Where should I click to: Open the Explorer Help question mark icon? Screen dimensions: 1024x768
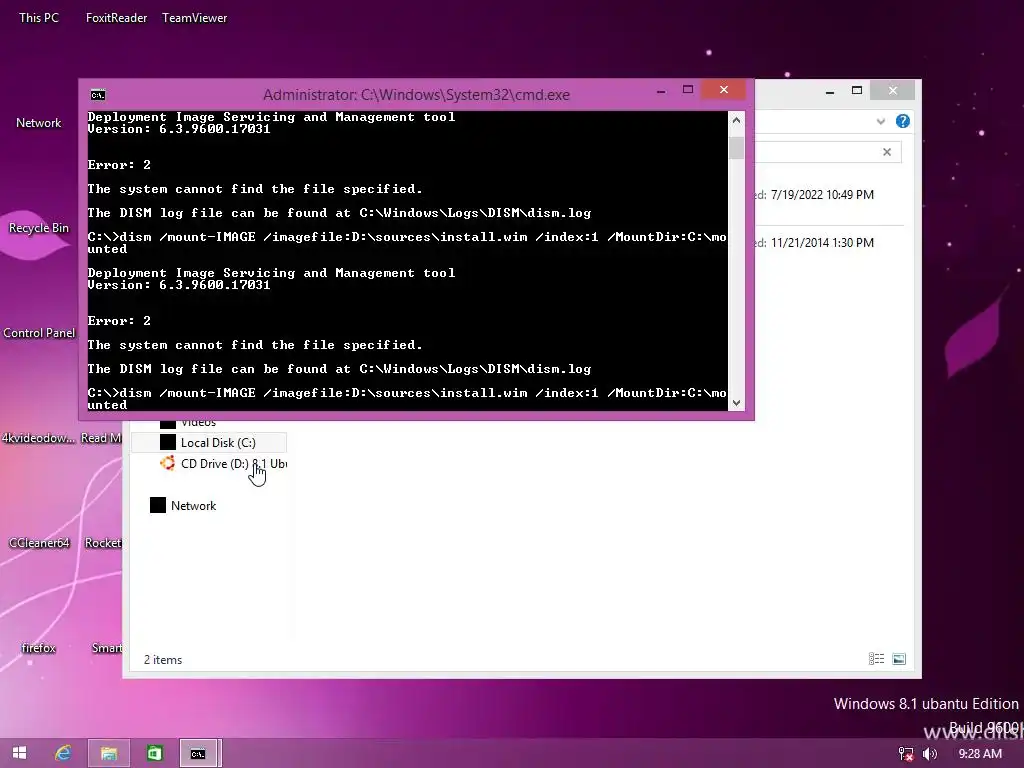903,121
